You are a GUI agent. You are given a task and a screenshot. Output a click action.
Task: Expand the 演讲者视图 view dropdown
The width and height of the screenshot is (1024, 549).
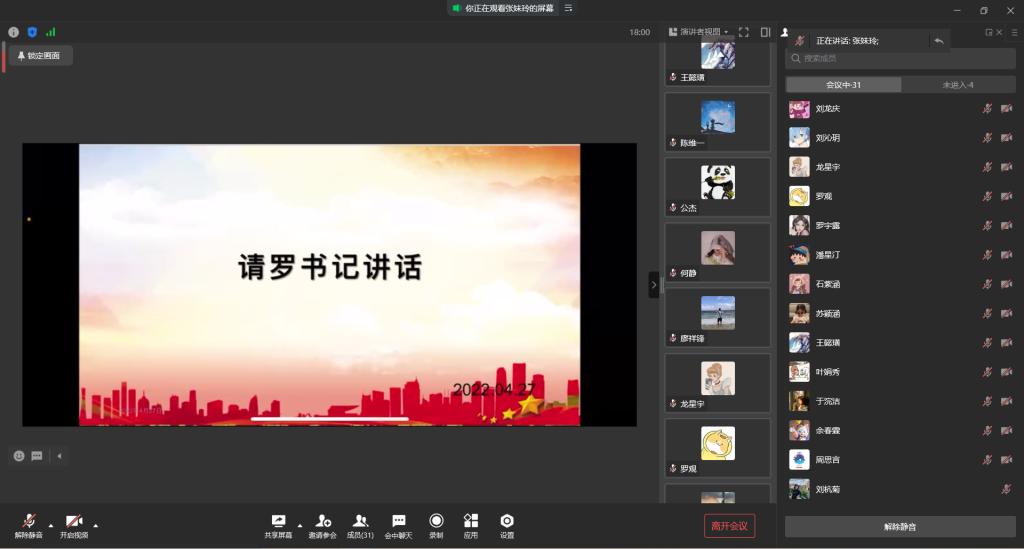point(699,32)
